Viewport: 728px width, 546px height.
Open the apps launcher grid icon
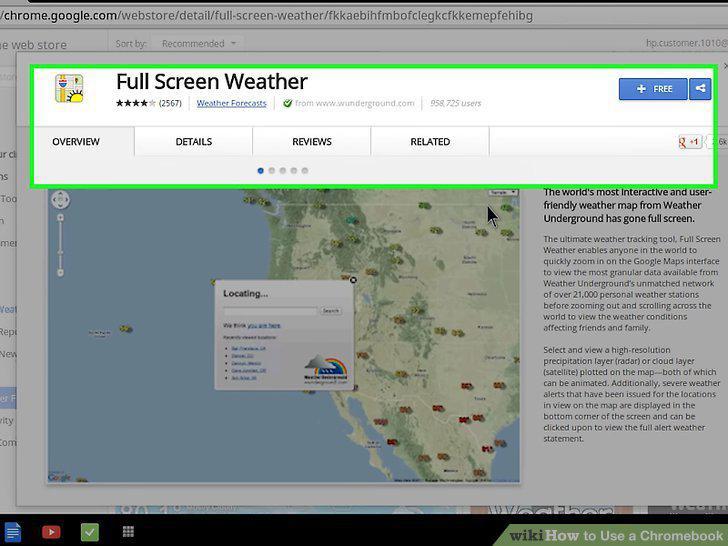(x=128, y=532)
